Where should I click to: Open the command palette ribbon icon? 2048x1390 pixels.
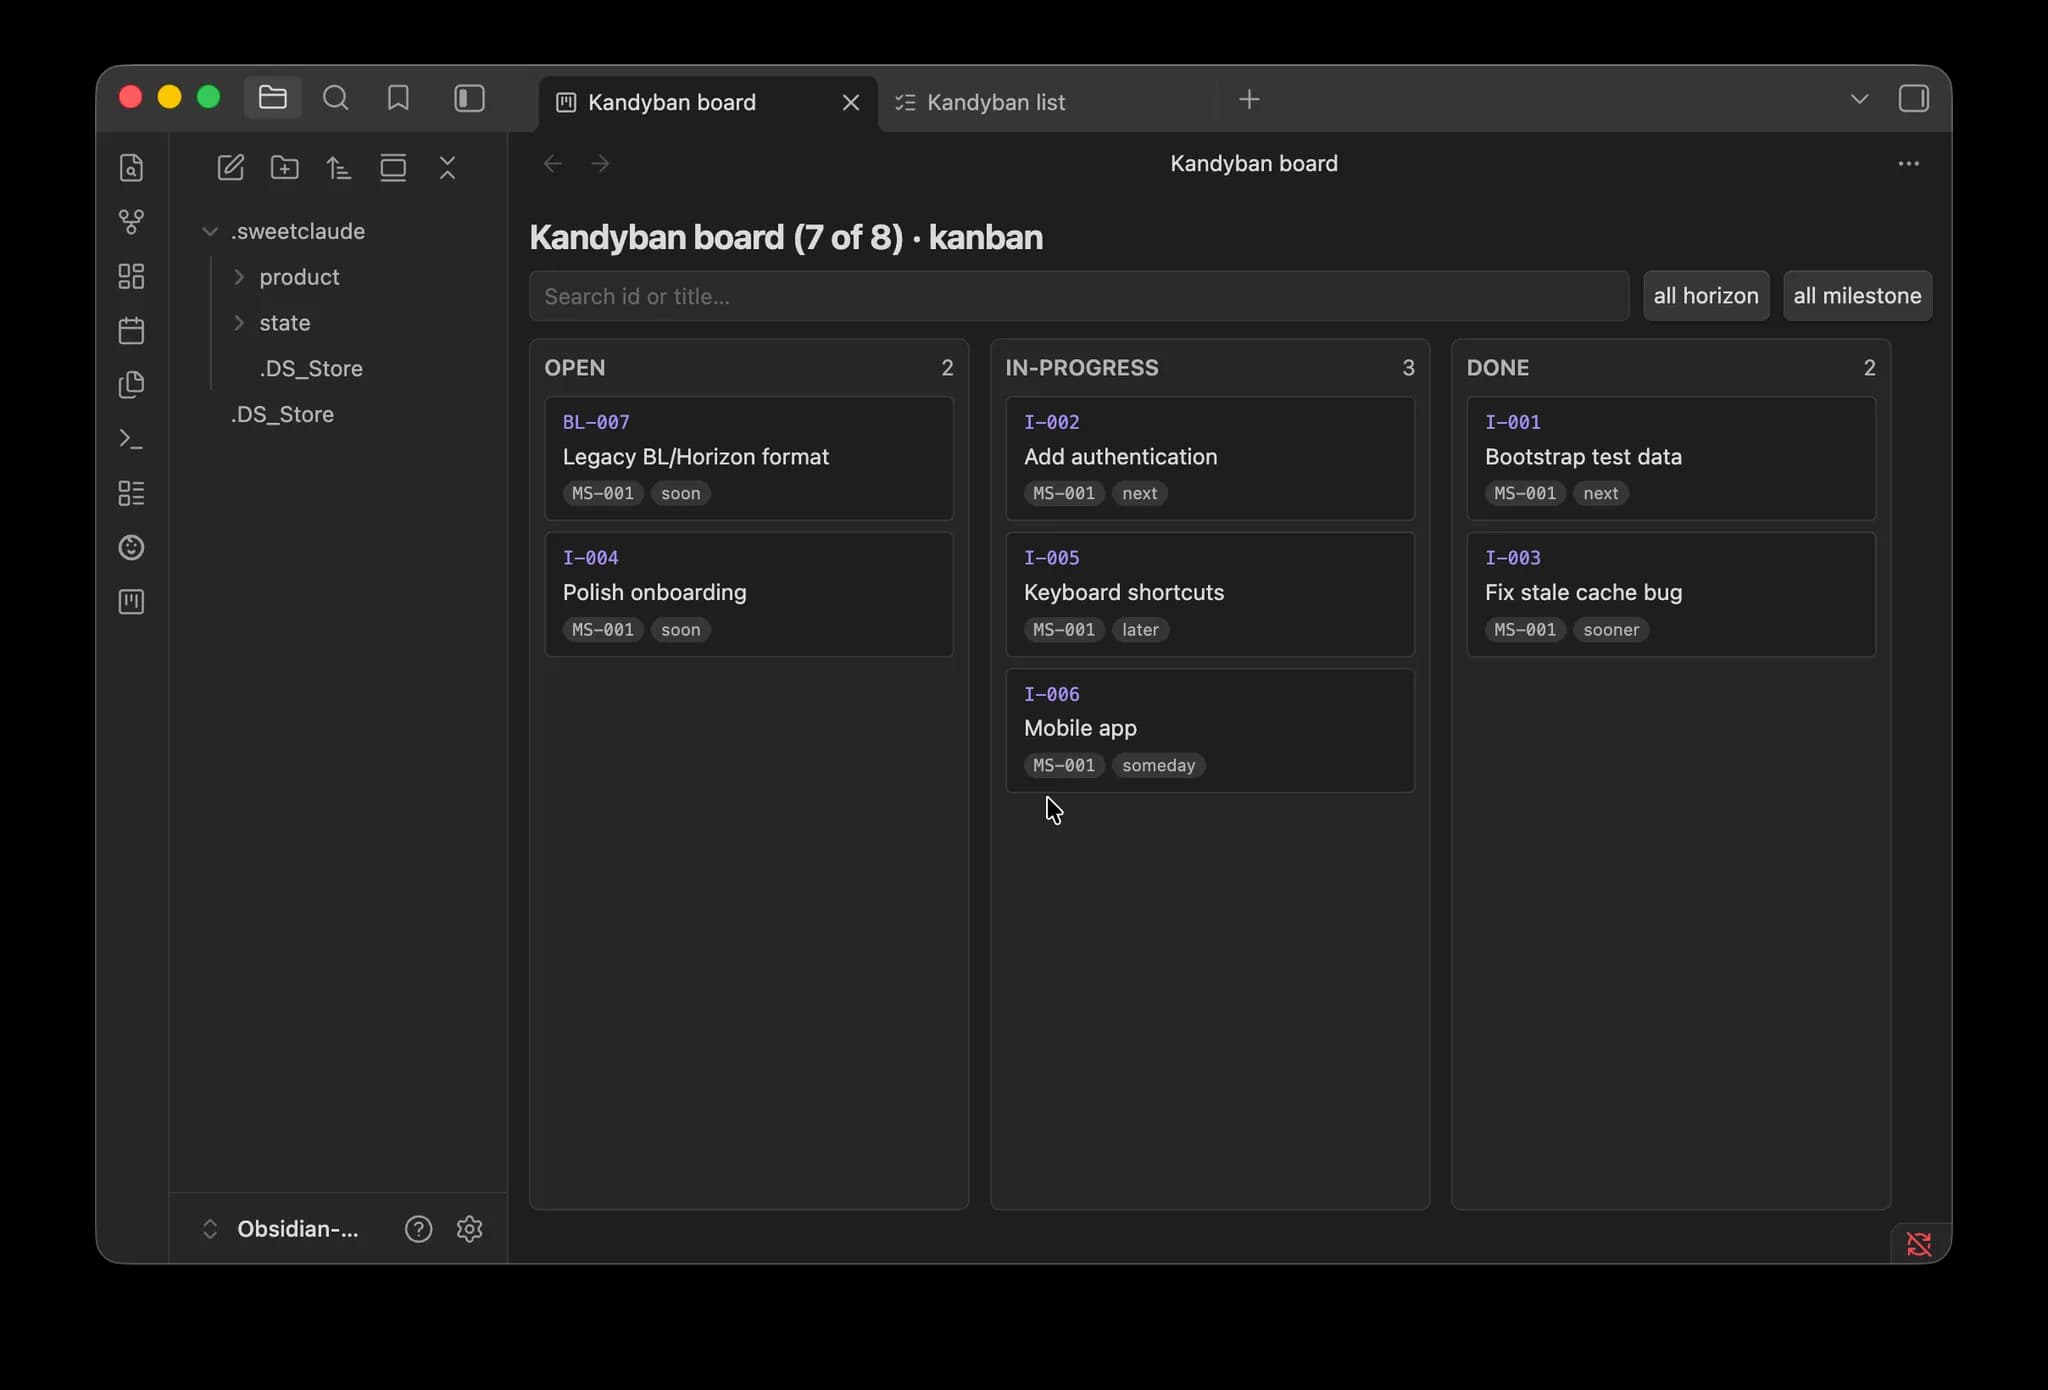pos(131,439)
